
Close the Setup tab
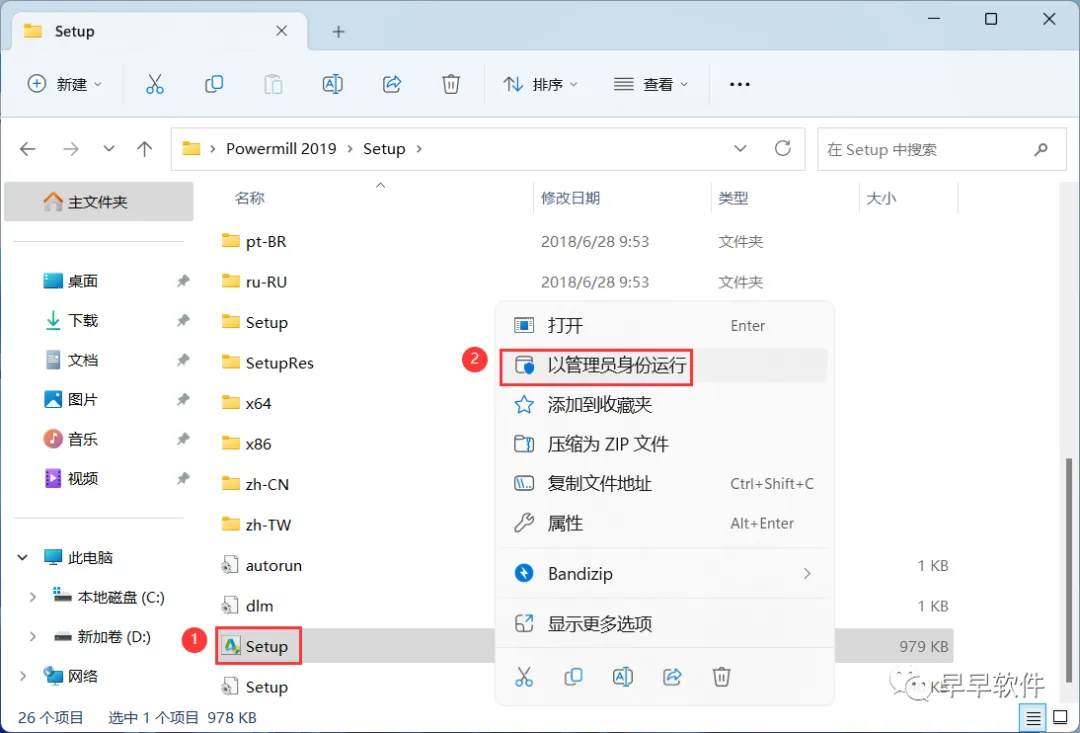tap(282, 31)
